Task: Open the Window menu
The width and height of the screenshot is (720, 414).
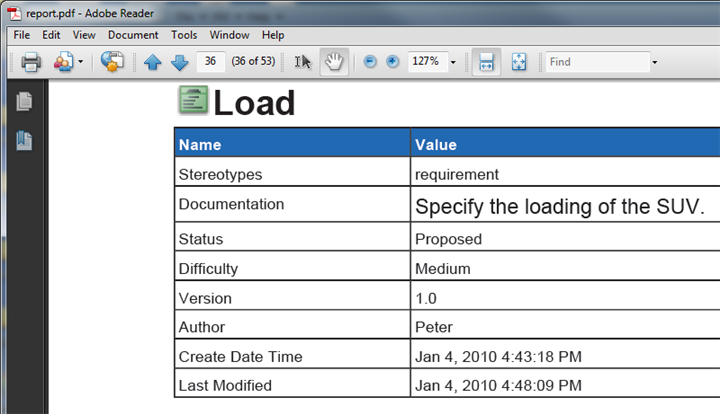Action: 229,35
